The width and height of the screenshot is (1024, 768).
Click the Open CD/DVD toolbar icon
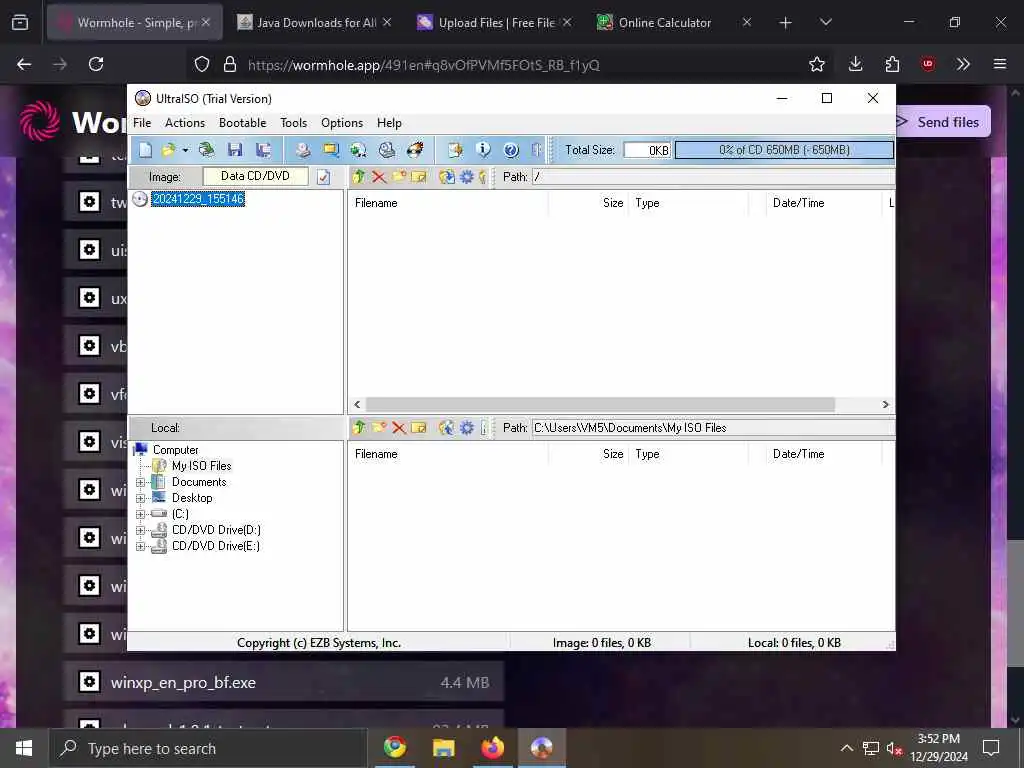206,150
